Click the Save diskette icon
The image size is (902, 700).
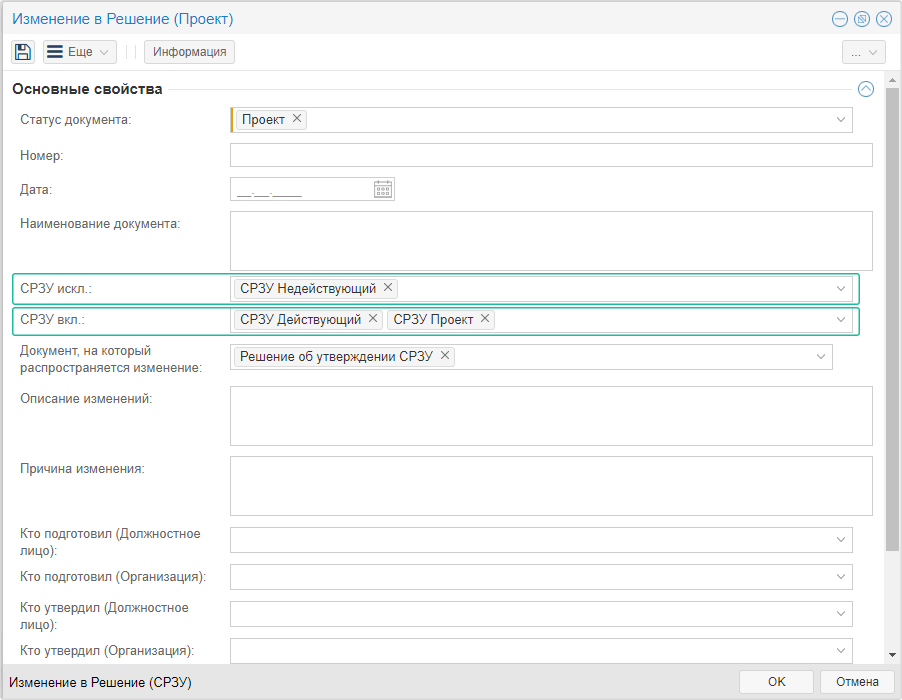[x=23, y=52]
